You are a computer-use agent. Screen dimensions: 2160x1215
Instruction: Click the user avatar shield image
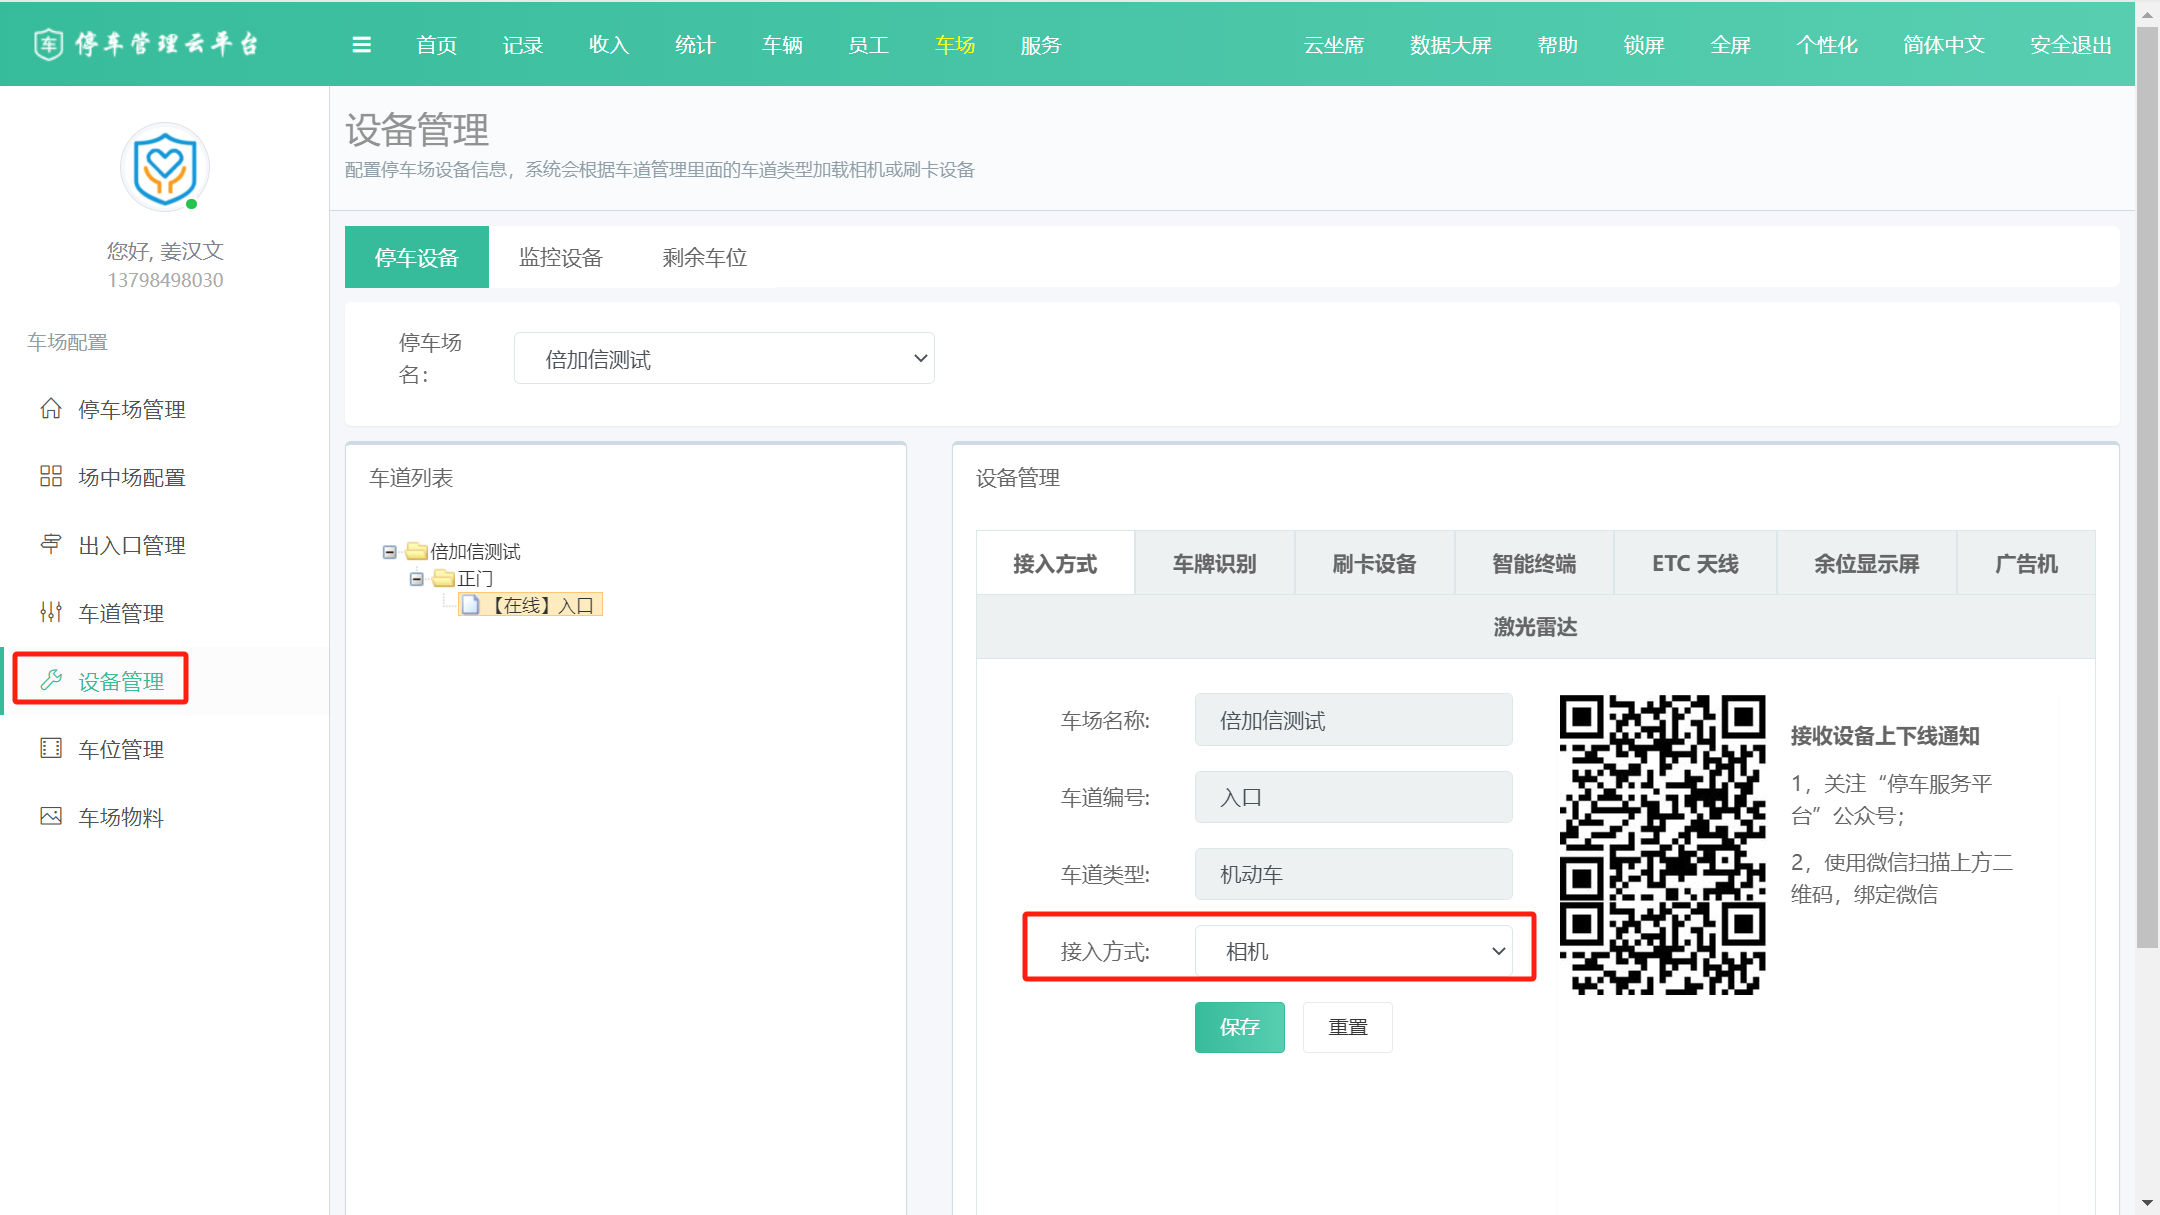coord(165,167)
